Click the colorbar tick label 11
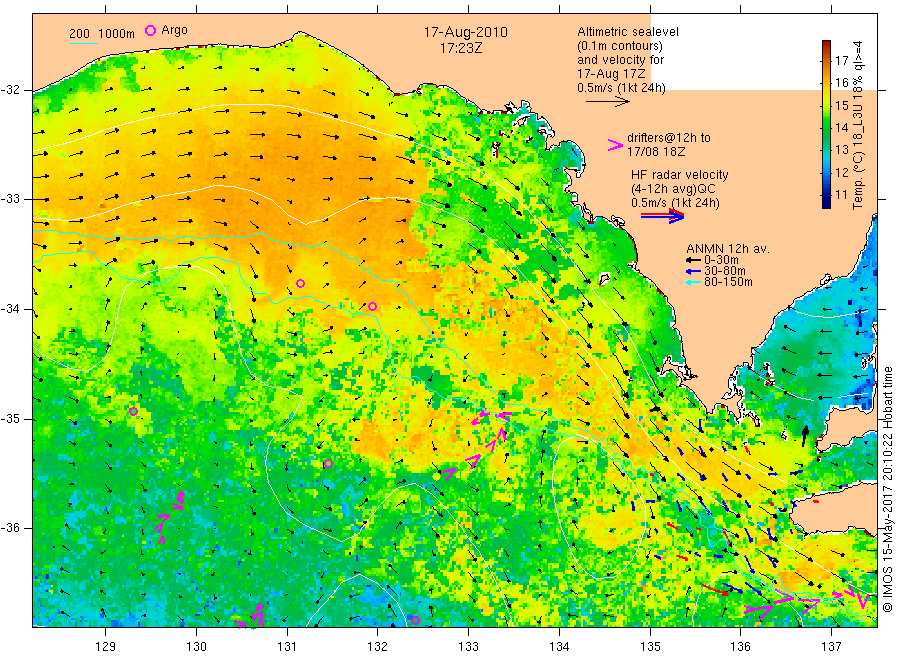 click(x=841, y=195)
